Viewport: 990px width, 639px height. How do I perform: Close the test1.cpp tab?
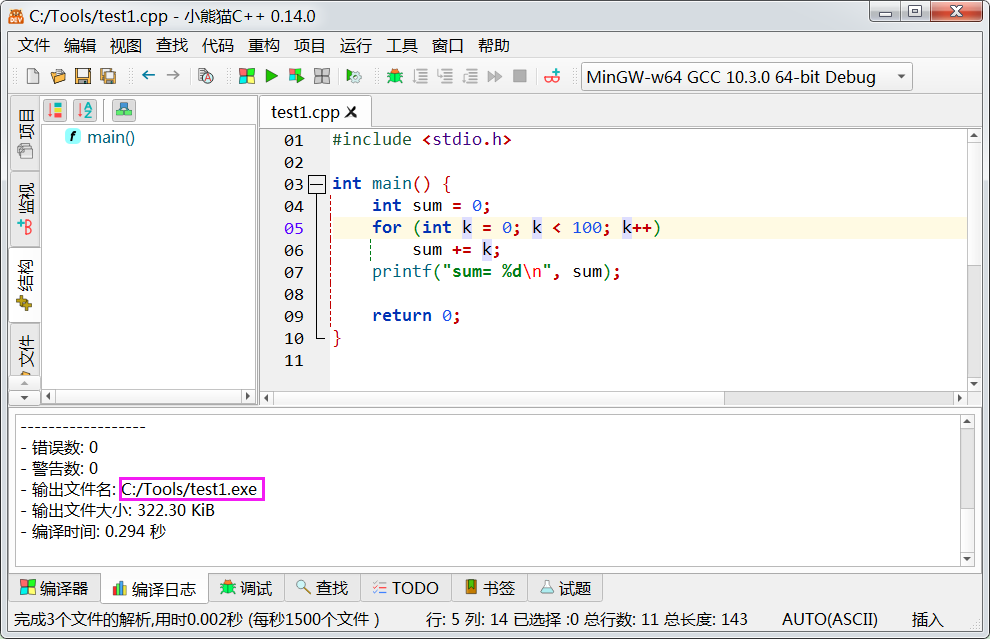351,112
